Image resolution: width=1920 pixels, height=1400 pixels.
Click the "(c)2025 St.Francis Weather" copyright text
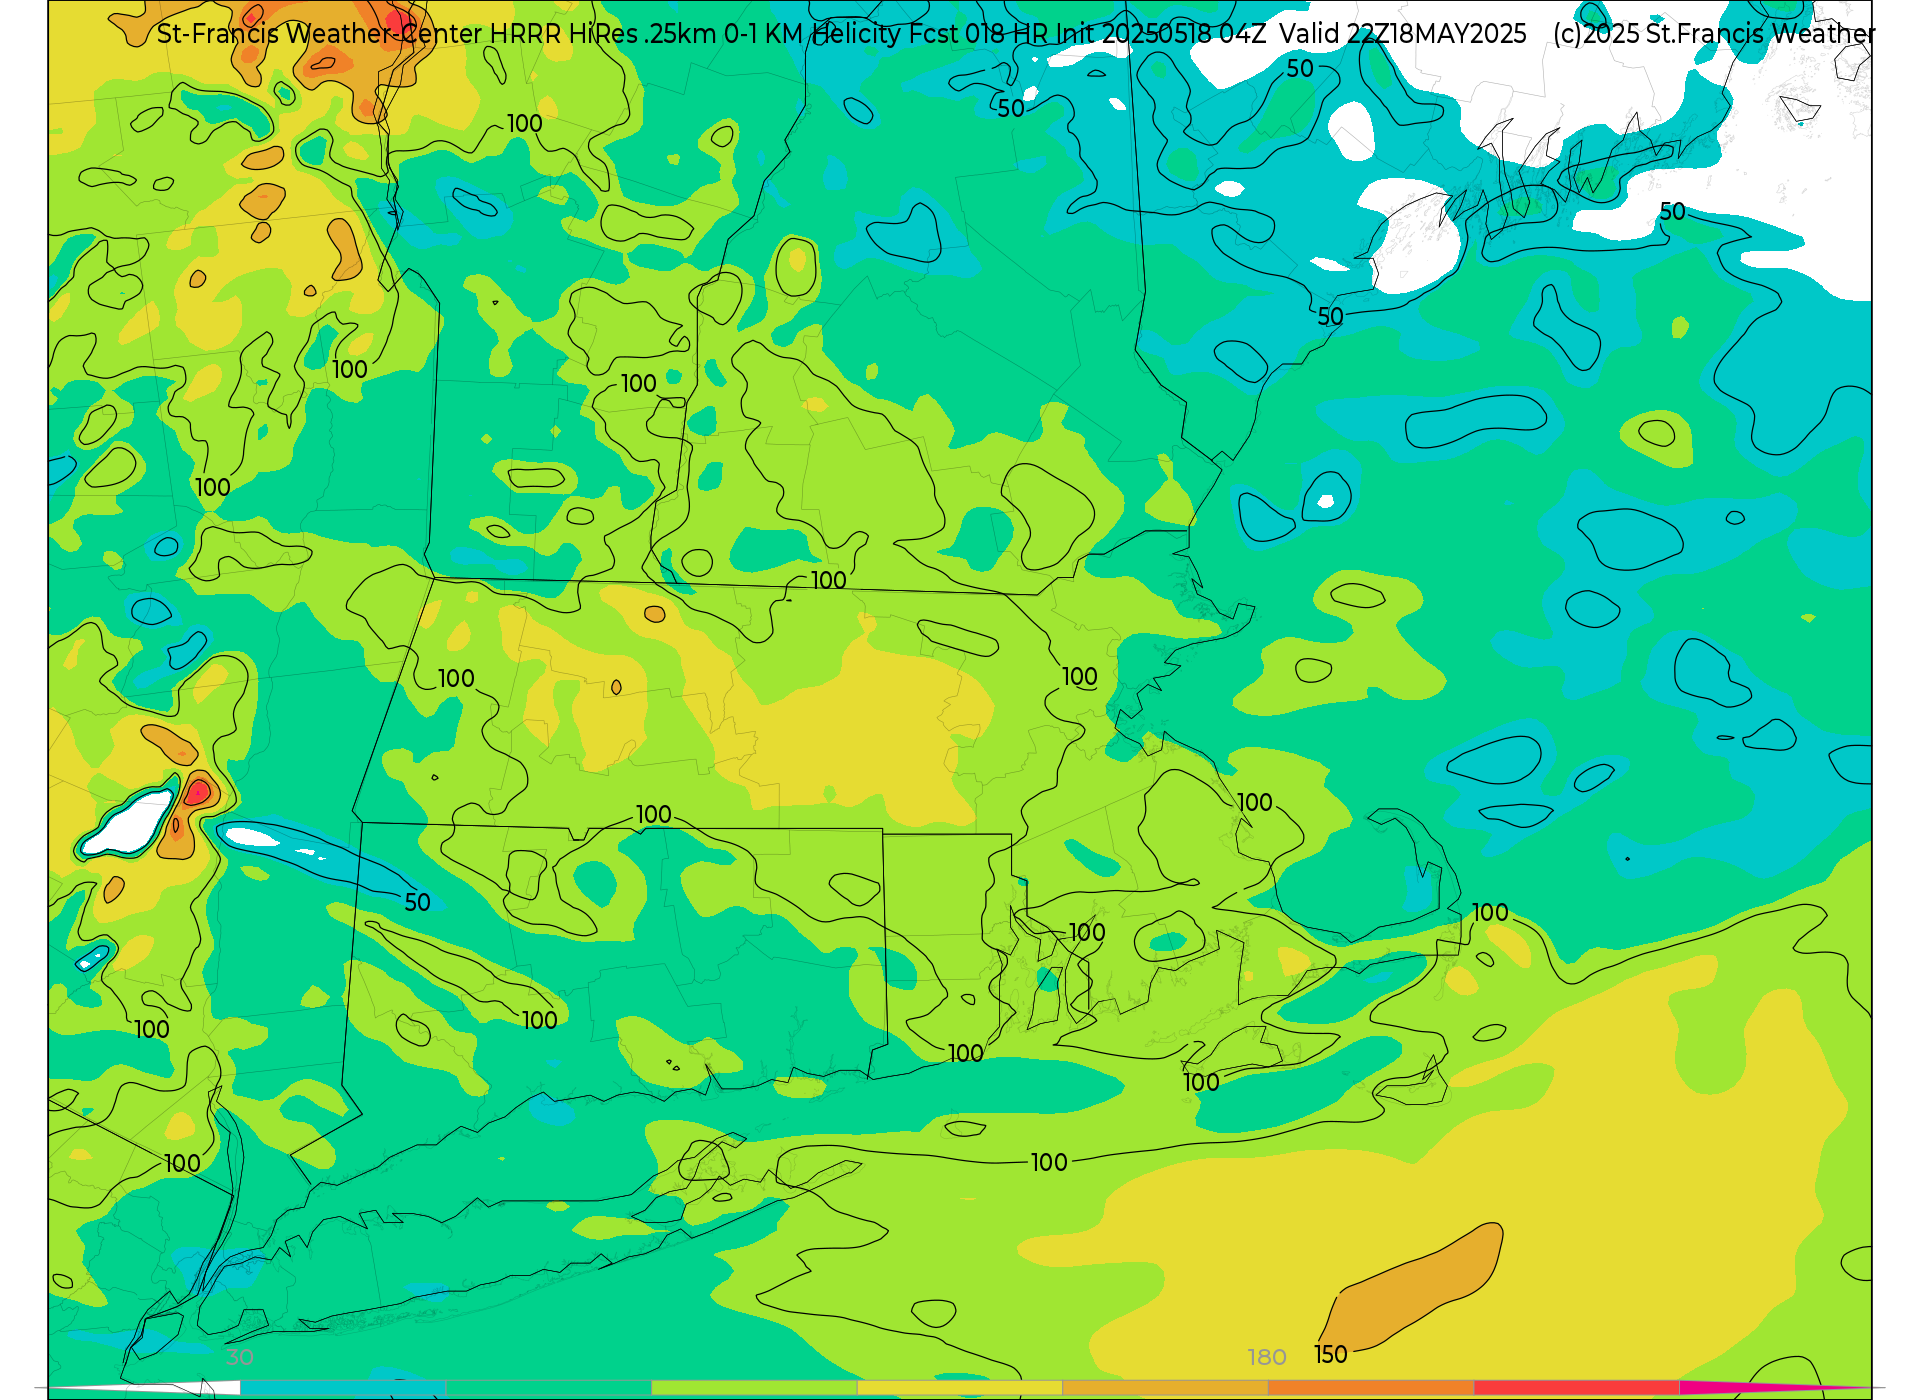coord(1714,34)
